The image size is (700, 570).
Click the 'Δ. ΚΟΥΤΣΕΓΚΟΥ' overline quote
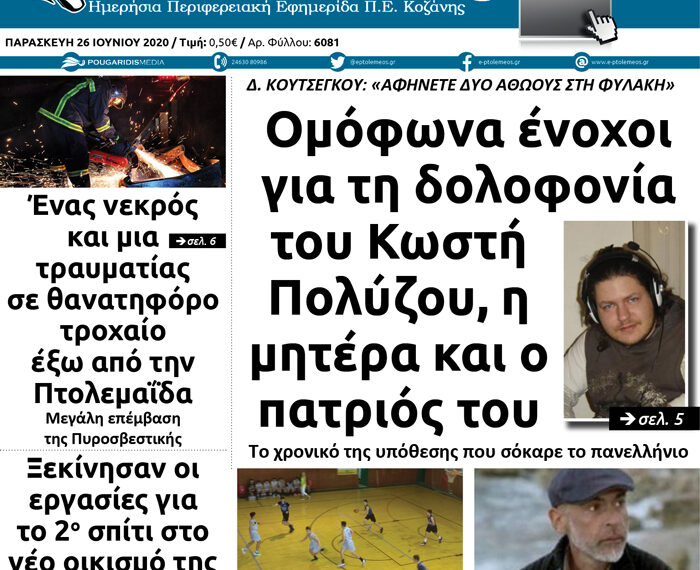pos(460,84)
